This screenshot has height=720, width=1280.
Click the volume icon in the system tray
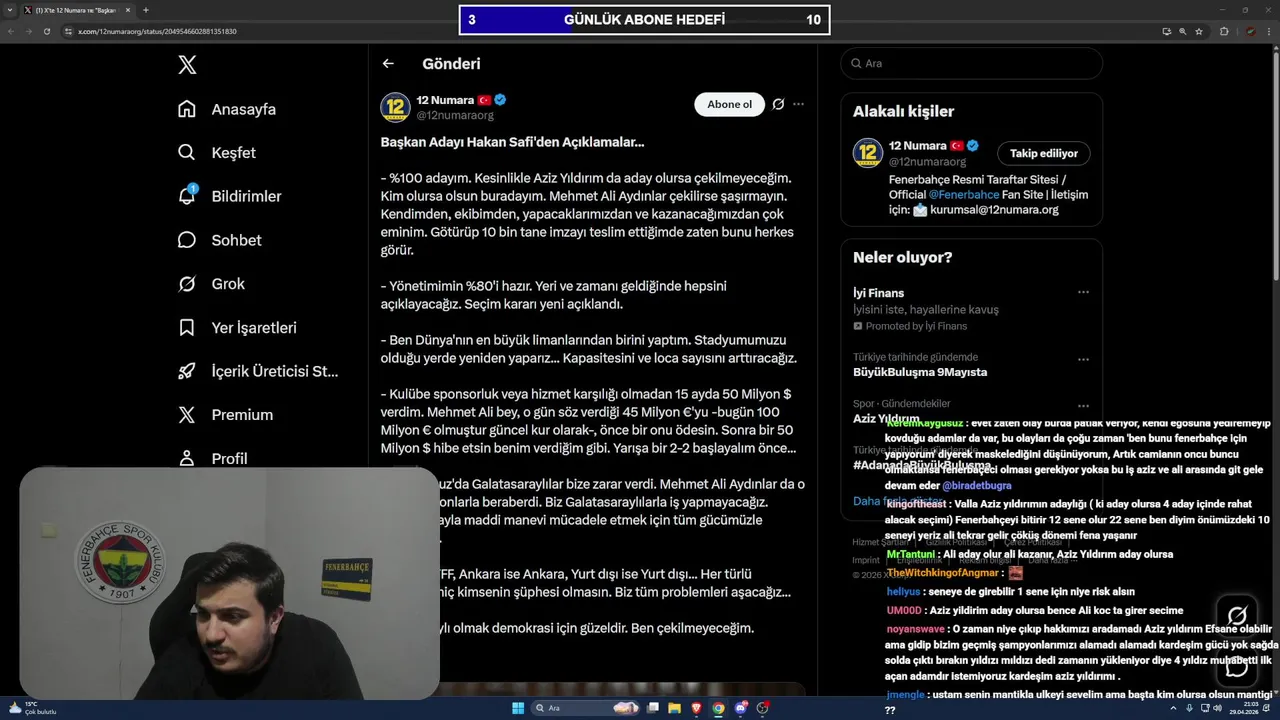tap(1217, 708)
